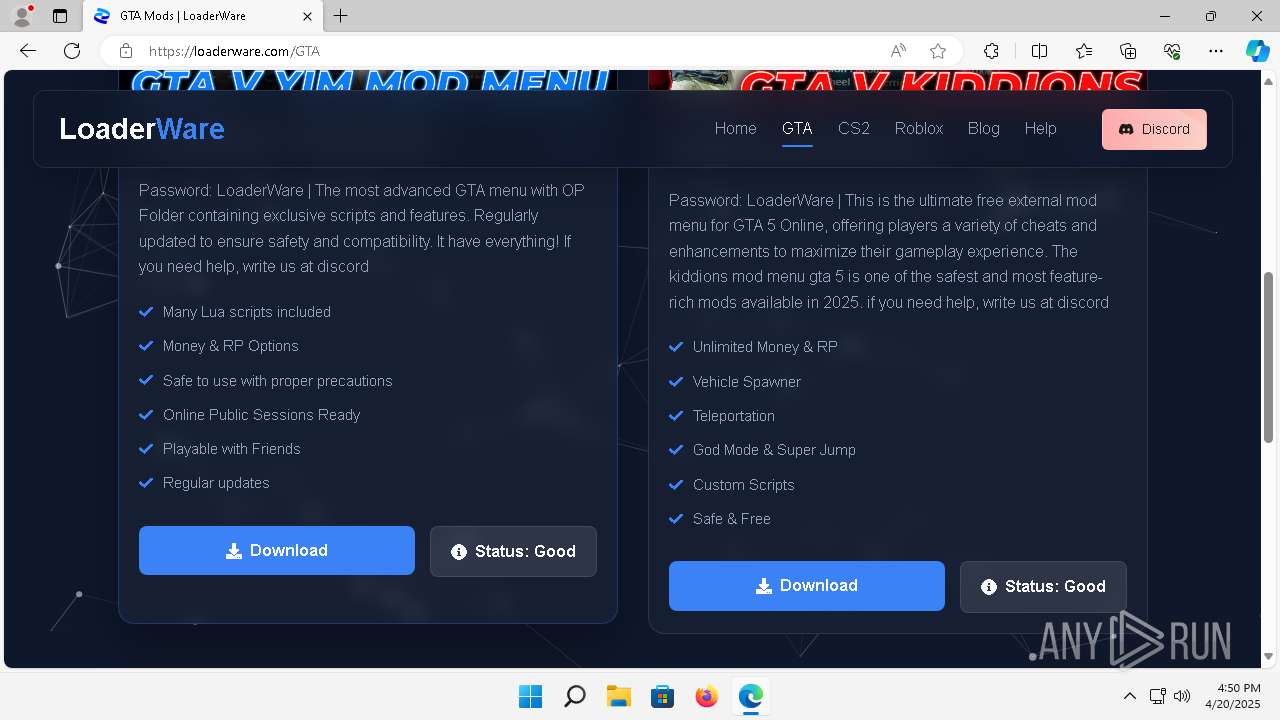View site information lock icon
The image size is (1280, 720).
(x=125, y=51)
